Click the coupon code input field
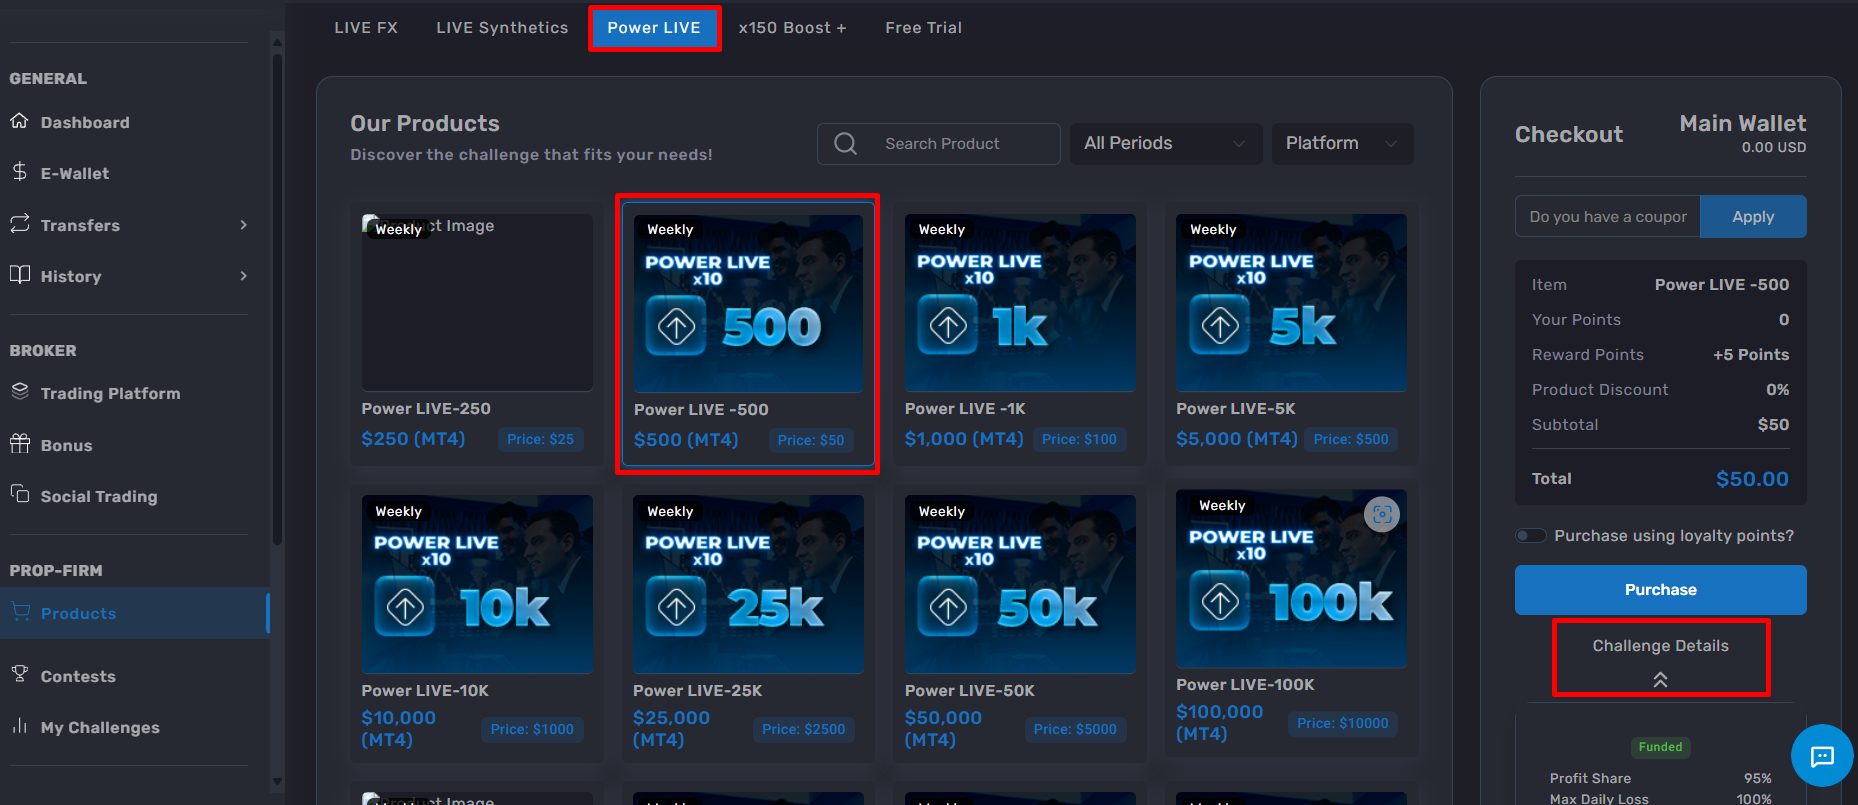The height and width of the screenshot is (805, 1858). (x=1608, y=216)
